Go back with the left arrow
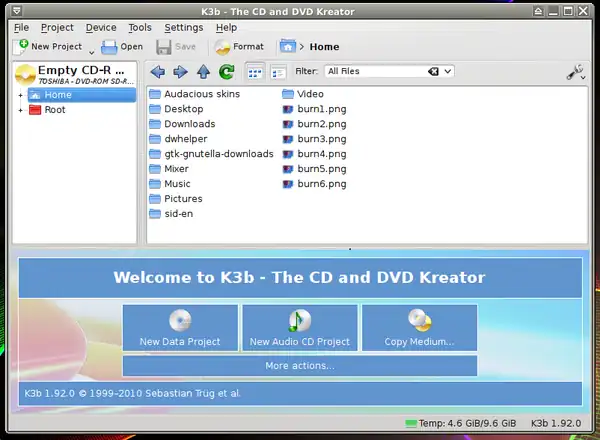600x440 pixels. pos(157,72)
